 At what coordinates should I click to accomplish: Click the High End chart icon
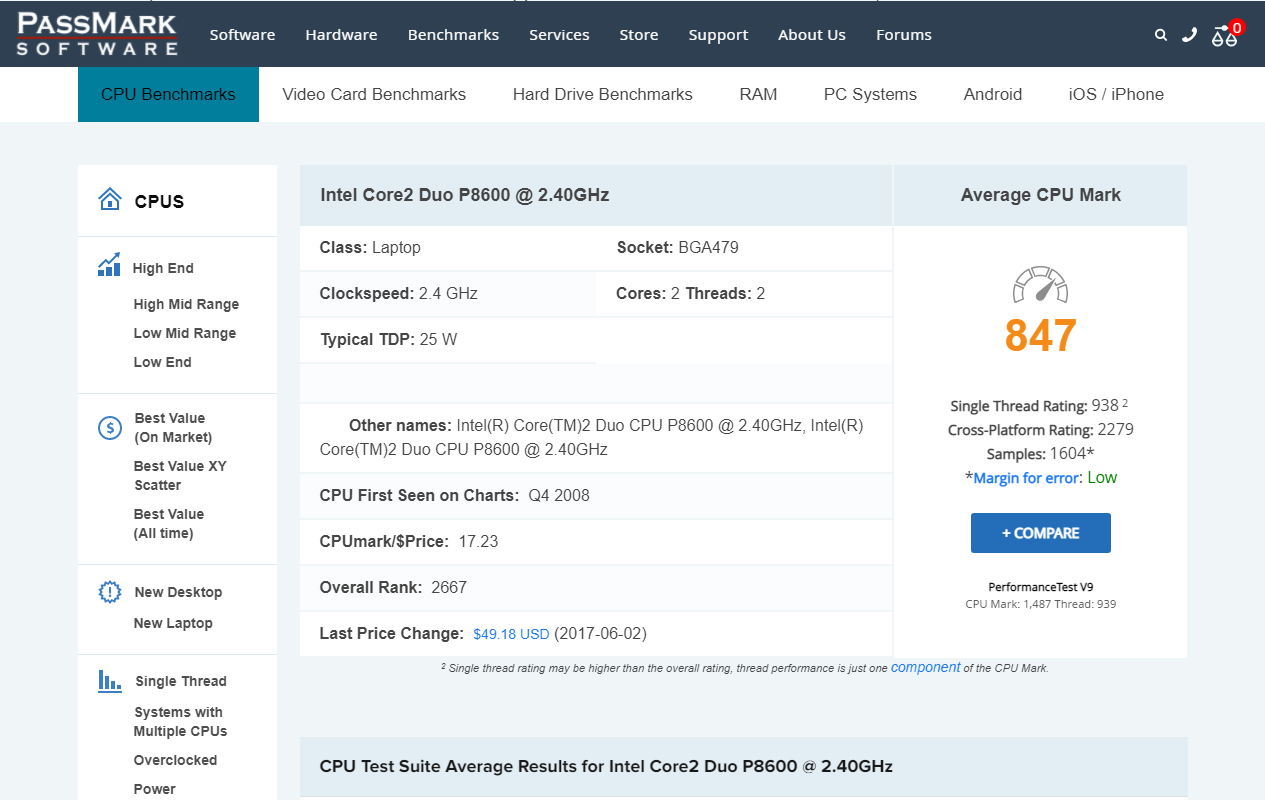[x=109, y=265]
